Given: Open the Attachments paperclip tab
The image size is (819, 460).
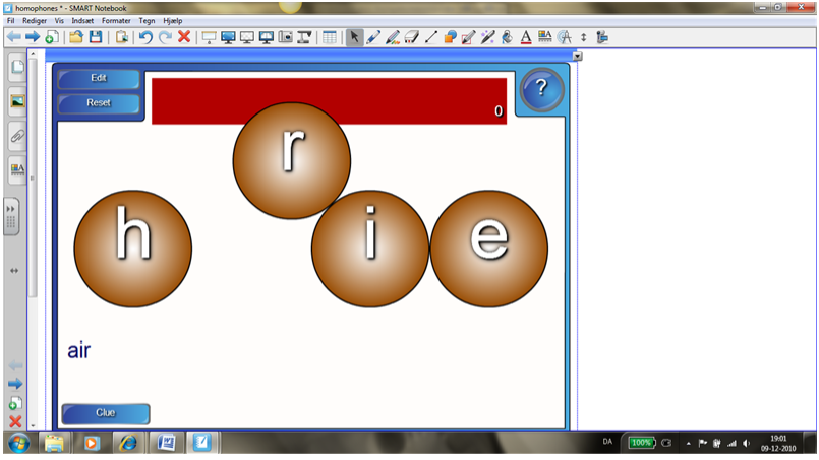Looking at the screenshot, I should tap(17, 136).
